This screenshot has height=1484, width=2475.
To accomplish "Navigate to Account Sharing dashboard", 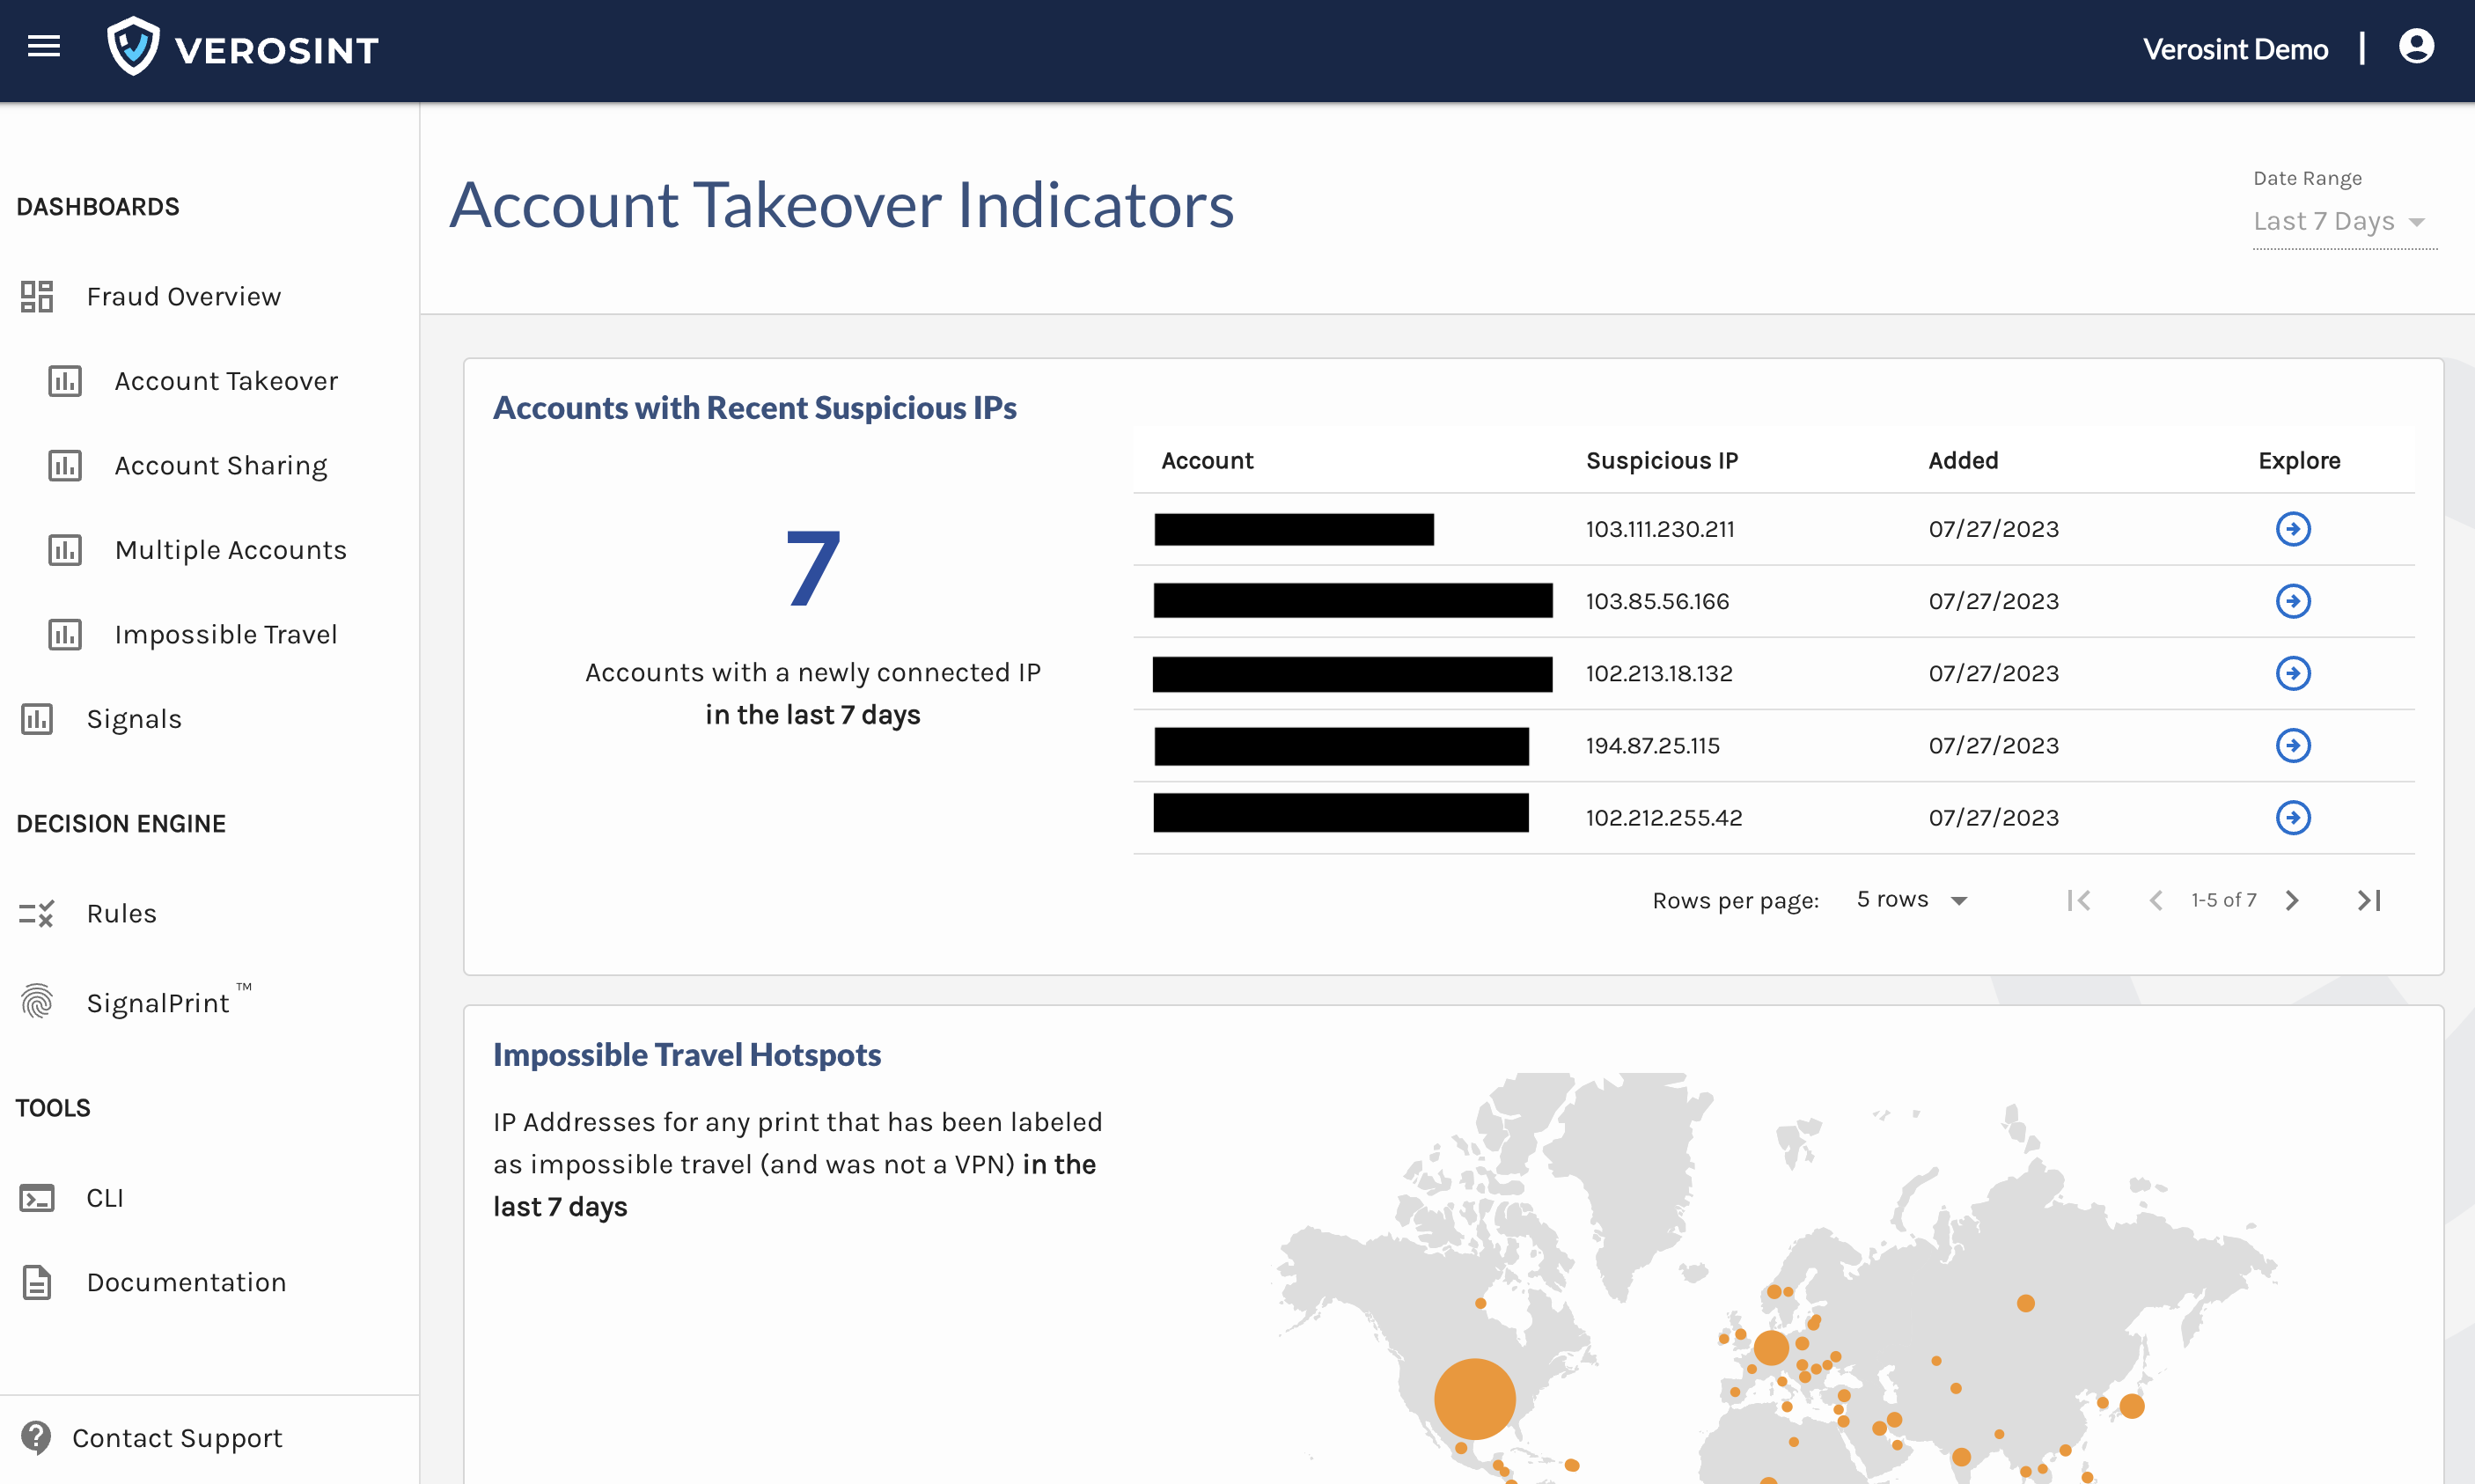I will [220, 466].
